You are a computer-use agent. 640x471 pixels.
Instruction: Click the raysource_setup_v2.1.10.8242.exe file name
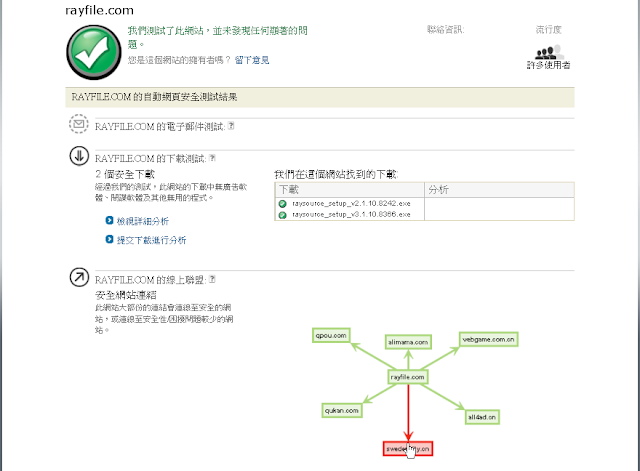tap(351, 203)
